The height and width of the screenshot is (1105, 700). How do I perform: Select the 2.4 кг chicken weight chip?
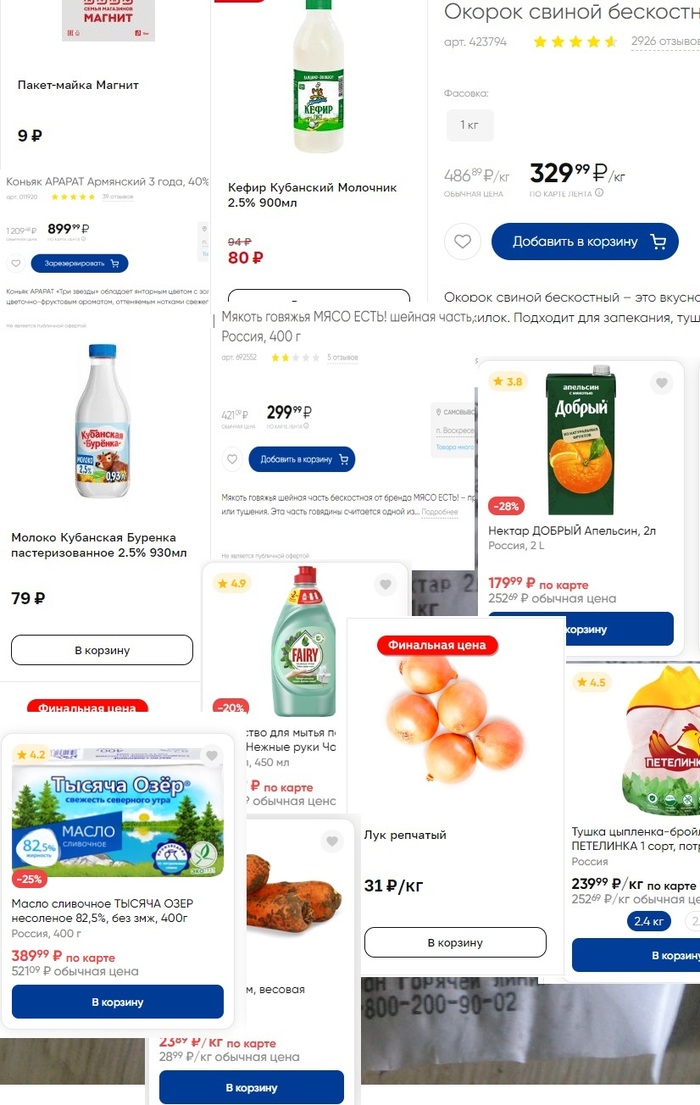click(649, 921)
